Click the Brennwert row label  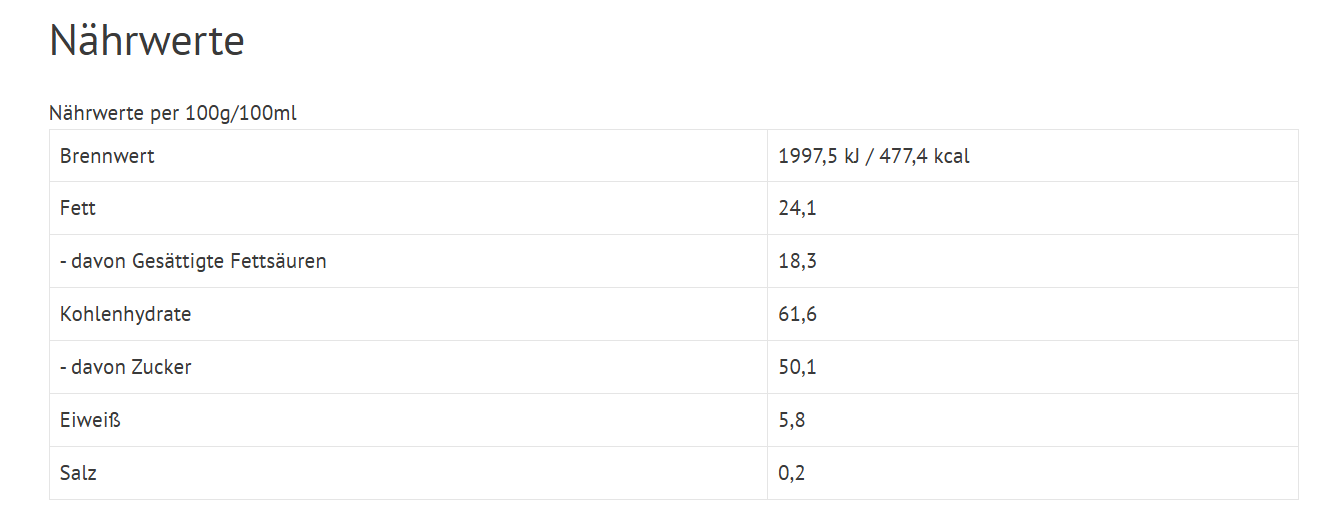pyautogui.click(x=107, y=156)
